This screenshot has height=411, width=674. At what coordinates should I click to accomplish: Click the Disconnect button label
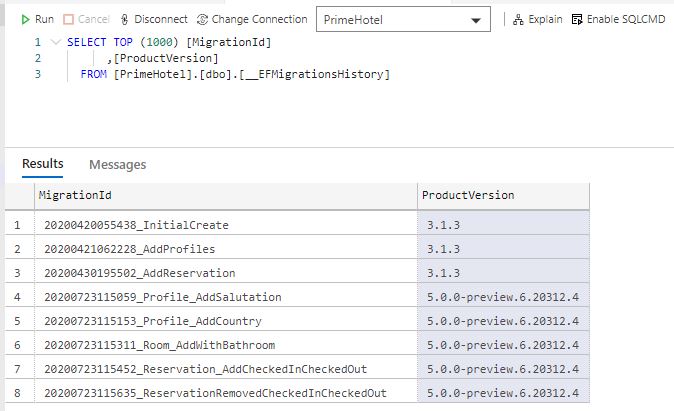pos(161,19)
